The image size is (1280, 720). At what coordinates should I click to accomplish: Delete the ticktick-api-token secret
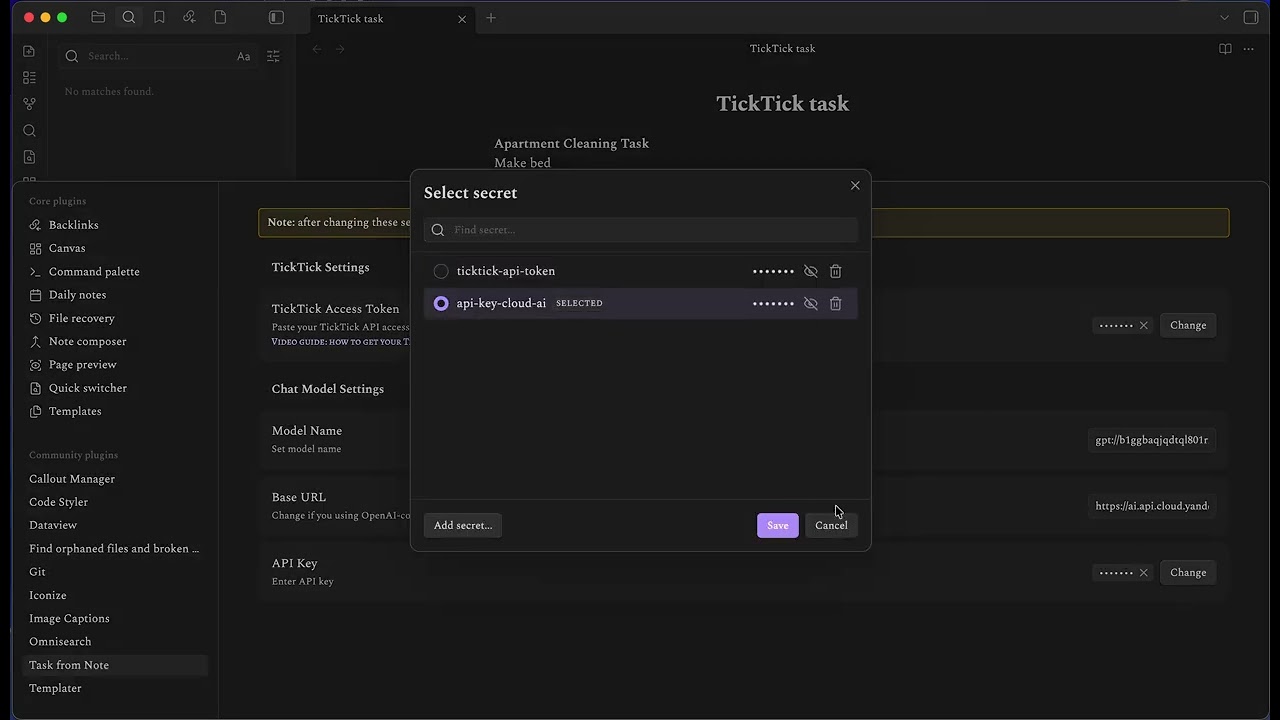836,271
